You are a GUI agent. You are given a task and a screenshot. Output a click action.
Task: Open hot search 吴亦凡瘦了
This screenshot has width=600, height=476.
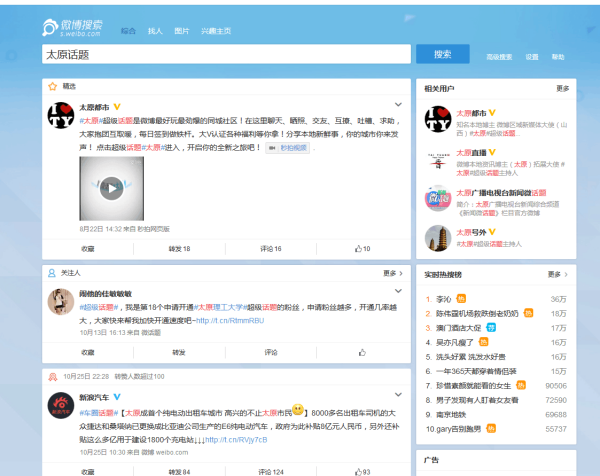(455, 342)
